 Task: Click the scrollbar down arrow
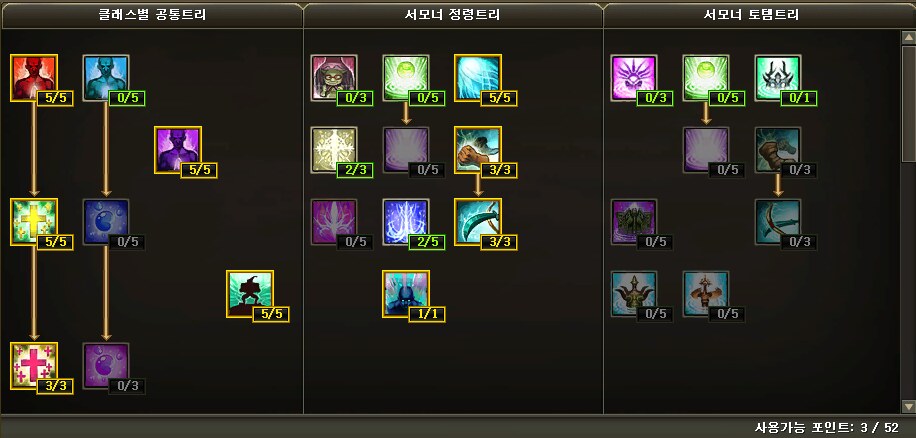(x=908, y=405)
